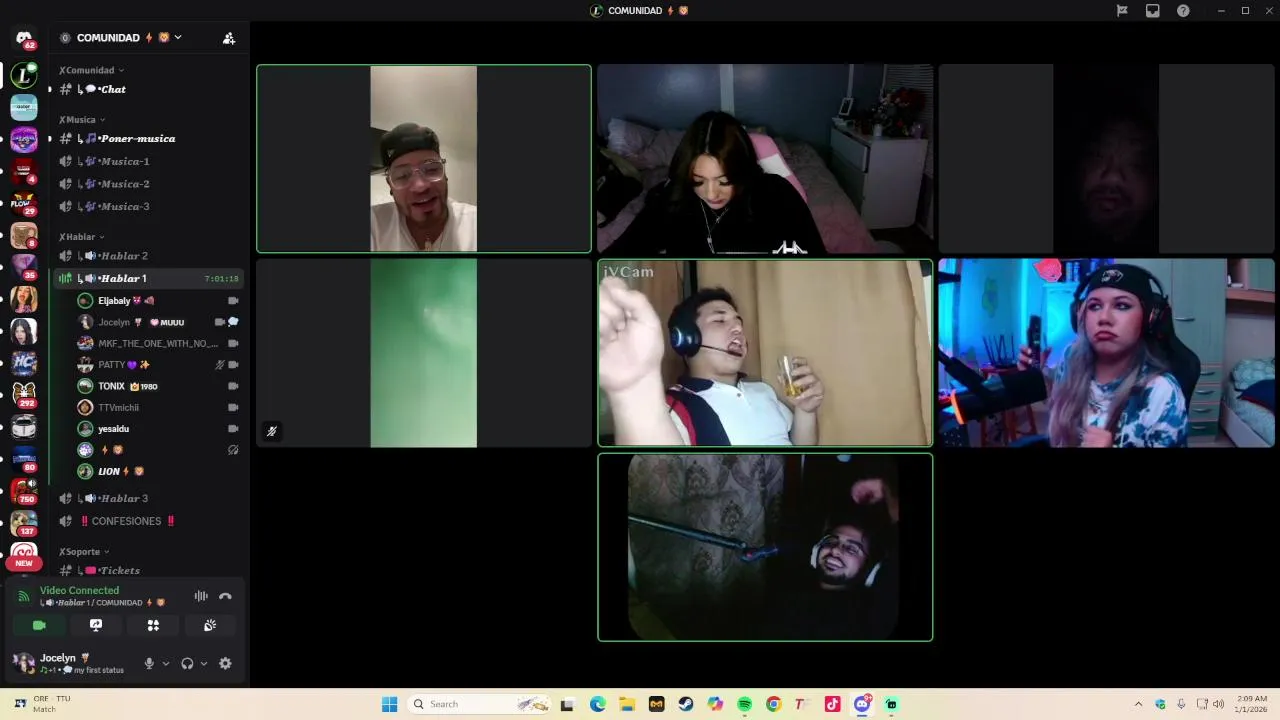The width and height of the screenshot is (1280, 720).
Task: Focus the iVCam headset guy video tile
Action: click(x=765, y=353)
